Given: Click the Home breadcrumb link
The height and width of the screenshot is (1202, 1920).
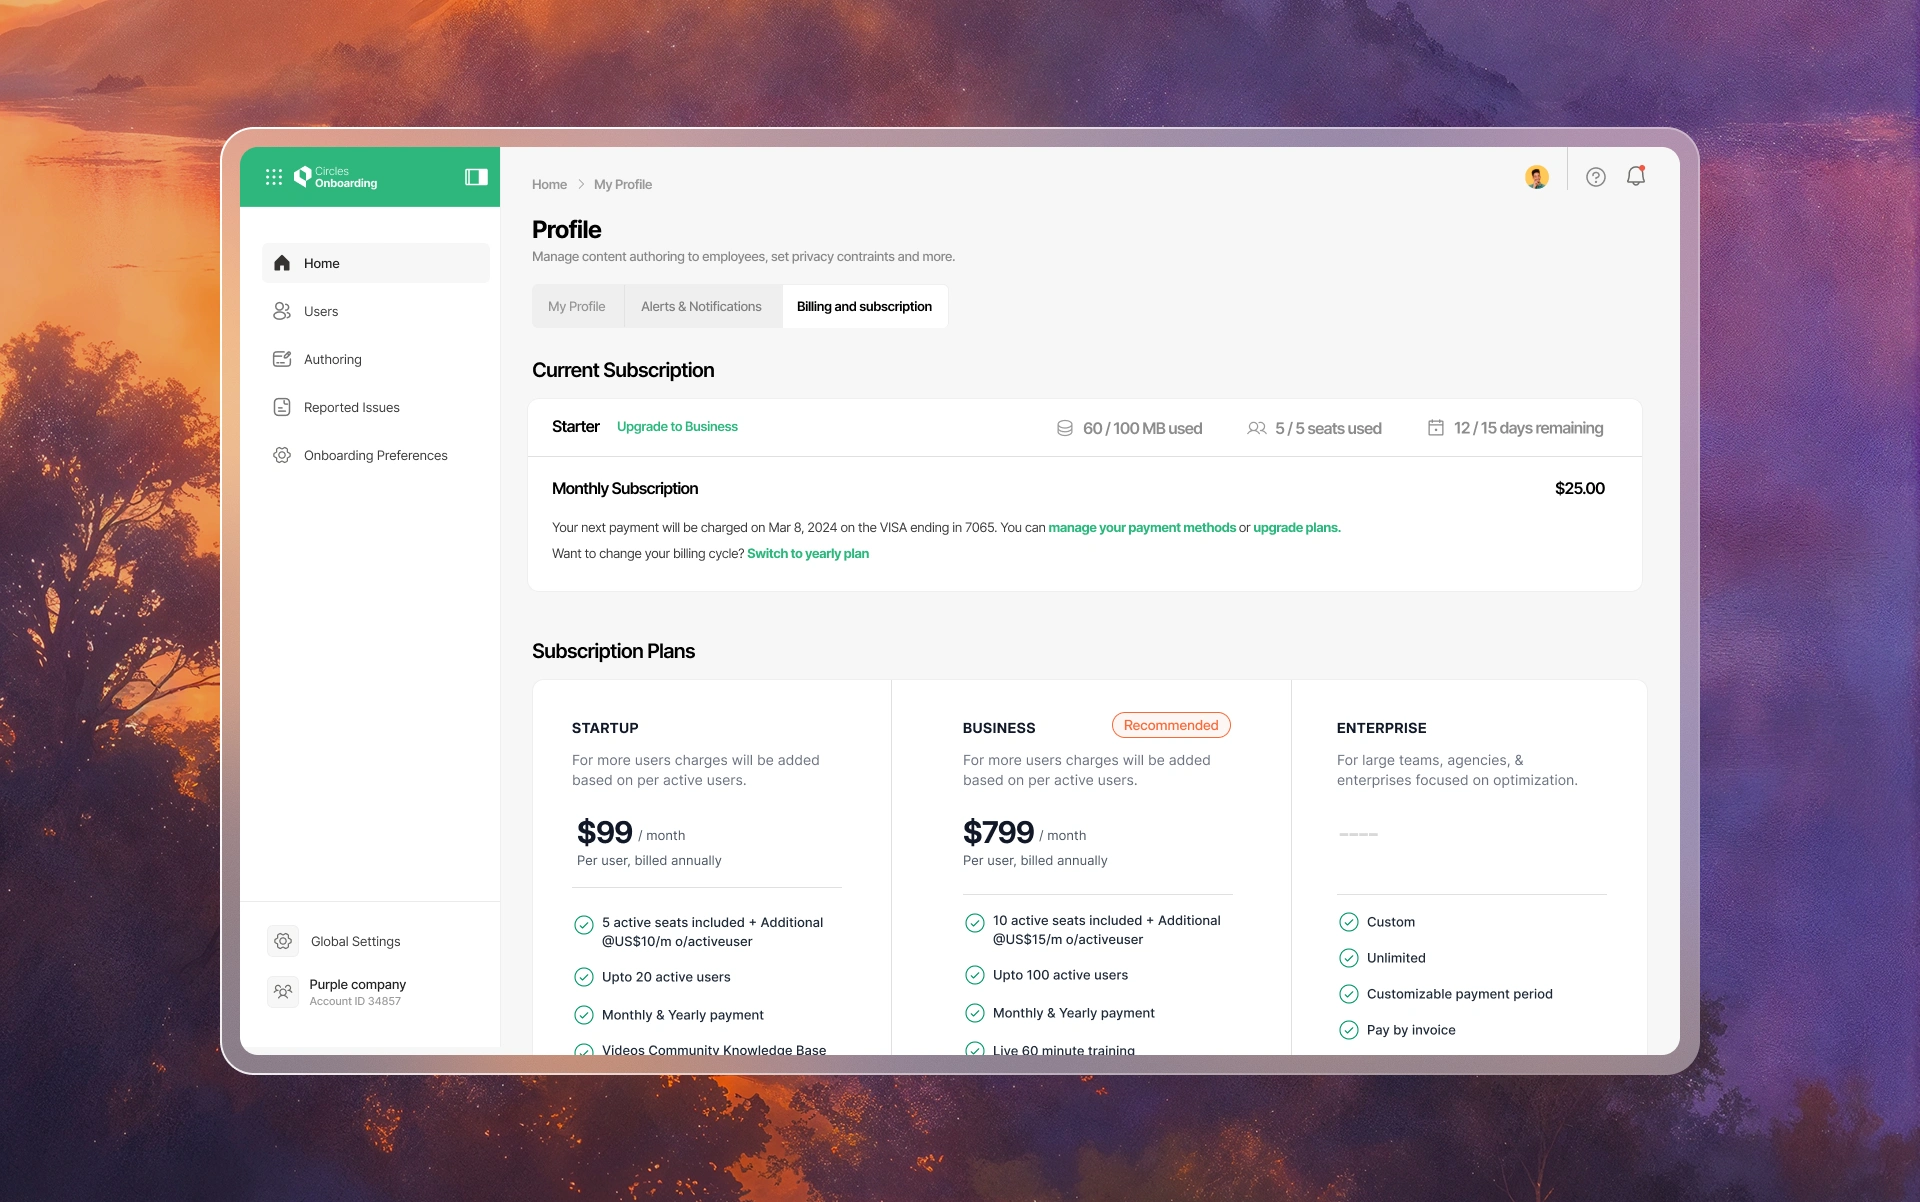Looking at the screenshot, I should pos(549,185).
